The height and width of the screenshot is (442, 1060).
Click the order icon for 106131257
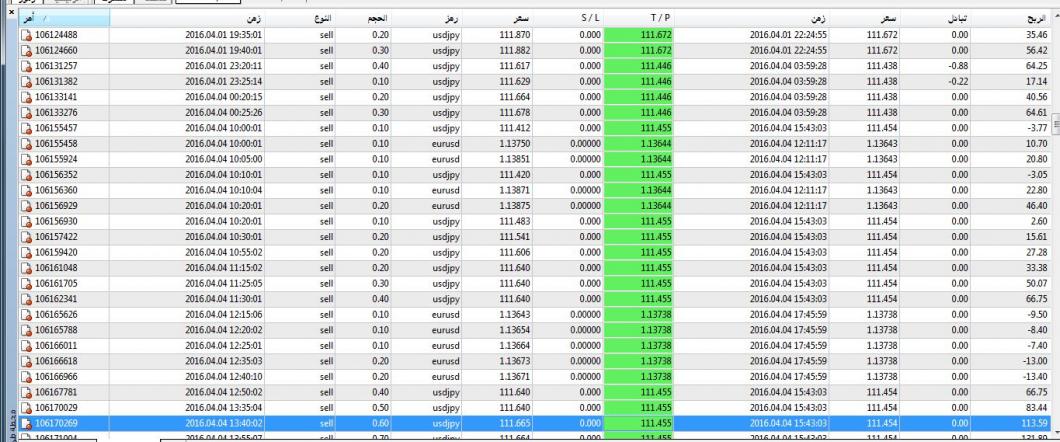[x=25, y=64]
